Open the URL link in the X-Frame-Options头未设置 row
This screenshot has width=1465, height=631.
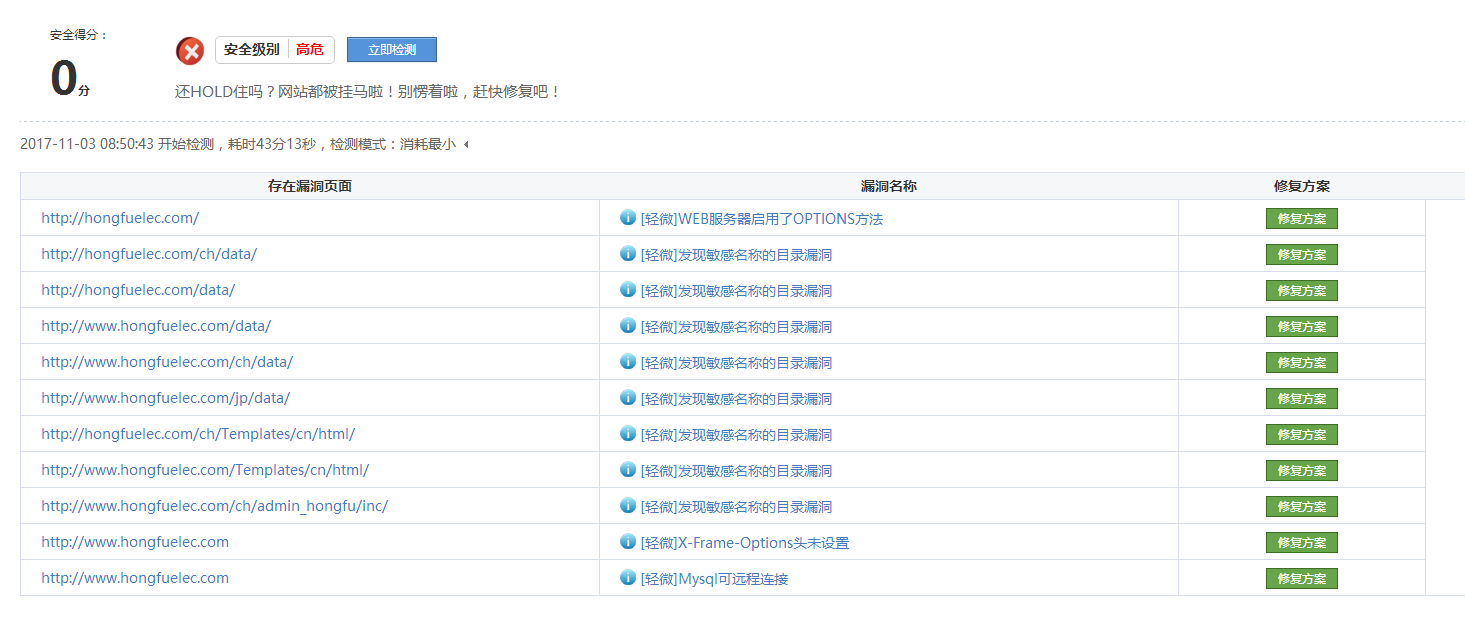pos(135,542)
